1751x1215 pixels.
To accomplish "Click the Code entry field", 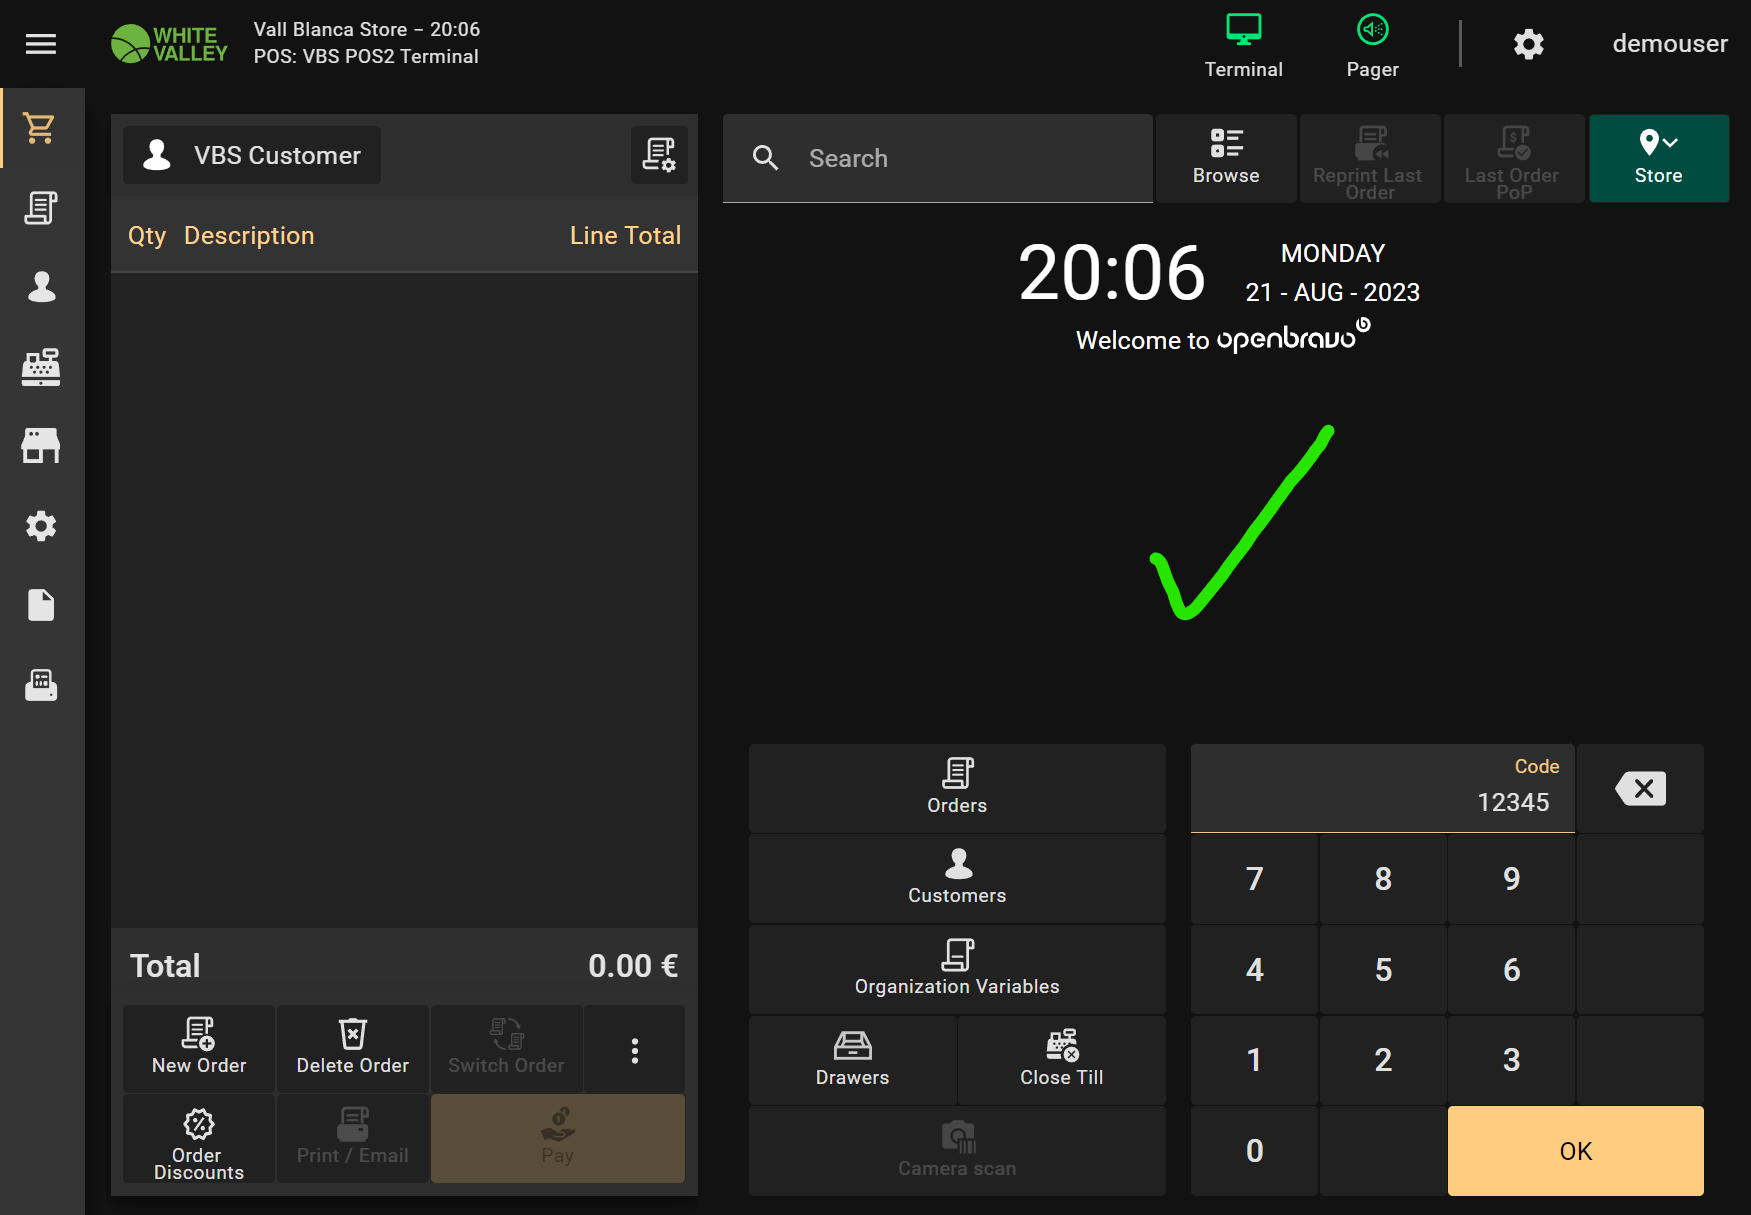I will point(1382,788).
